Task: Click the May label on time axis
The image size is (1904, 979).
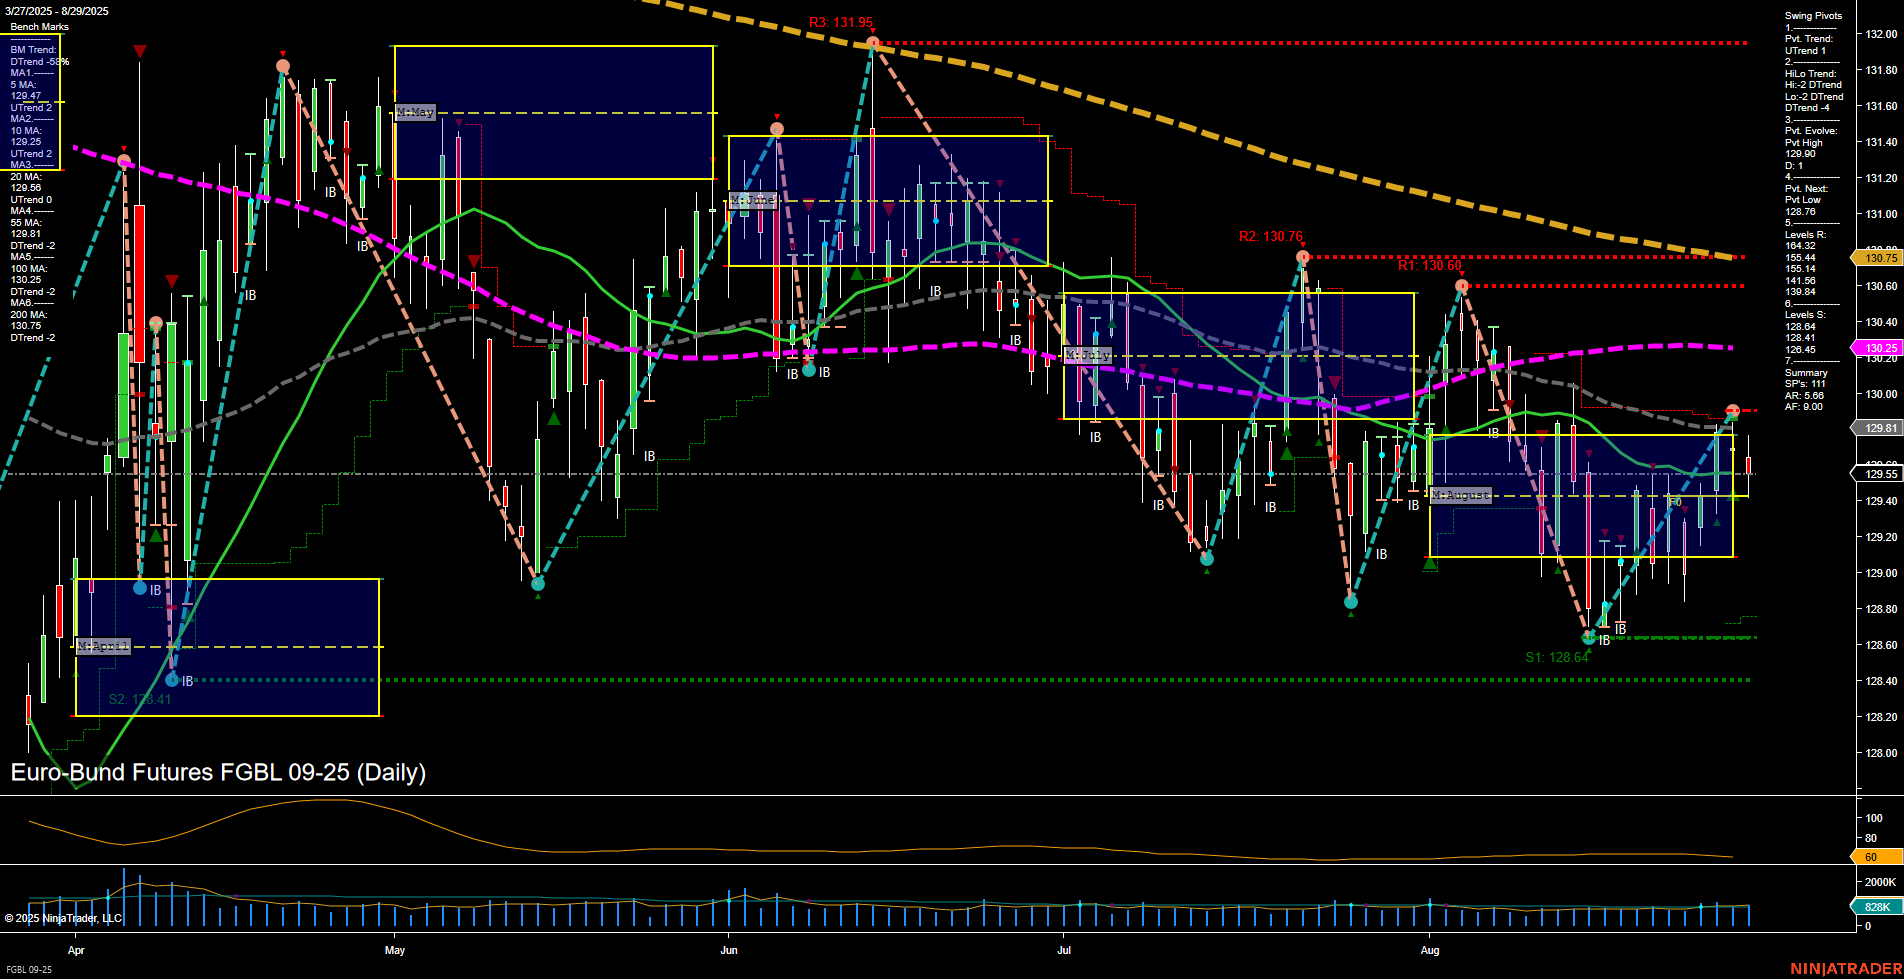Action: (395, 950)
